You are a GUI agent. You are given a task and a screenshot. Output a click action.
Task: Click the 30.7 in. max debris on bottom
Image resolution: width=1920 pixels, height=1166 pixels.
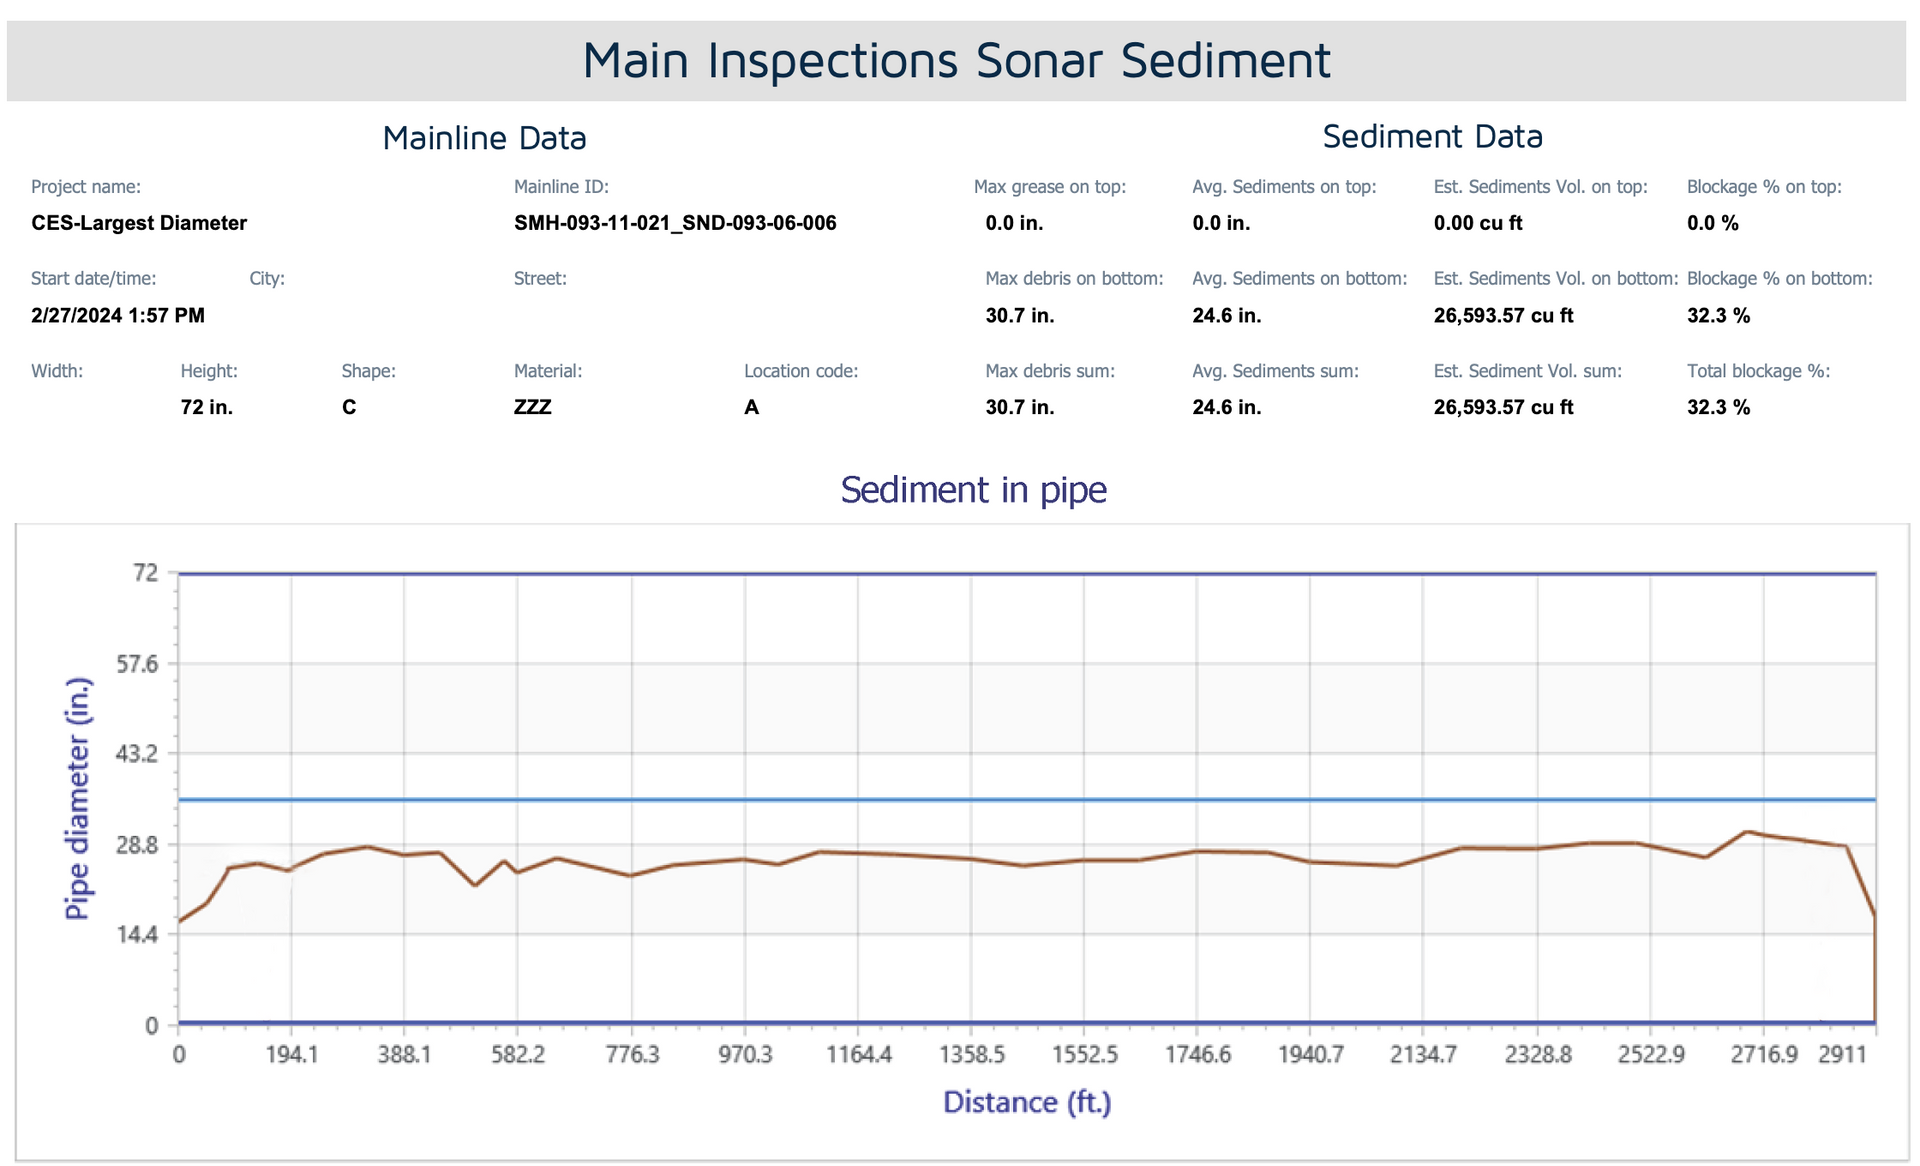pyautogui.click(x=1020, y=316)
